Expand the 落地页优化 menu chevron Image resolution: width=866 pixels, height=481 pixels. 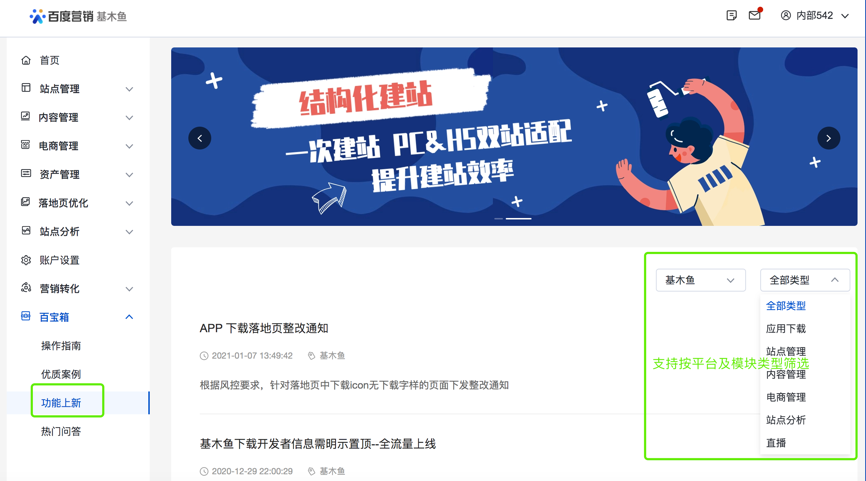(x=129, y=203)
